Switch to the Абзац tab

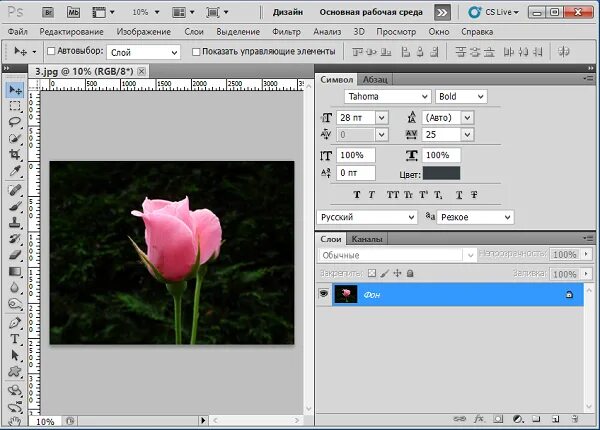[x=375, y=80]
